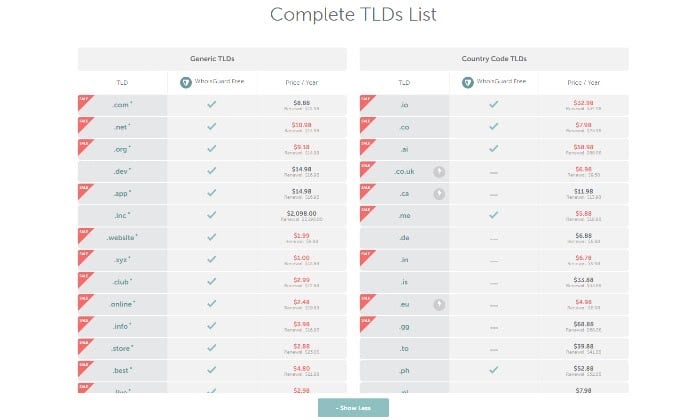The height and width of the screenshot is (420, 700).
Task: Select the Generic TLDs header
Action: 212,59
